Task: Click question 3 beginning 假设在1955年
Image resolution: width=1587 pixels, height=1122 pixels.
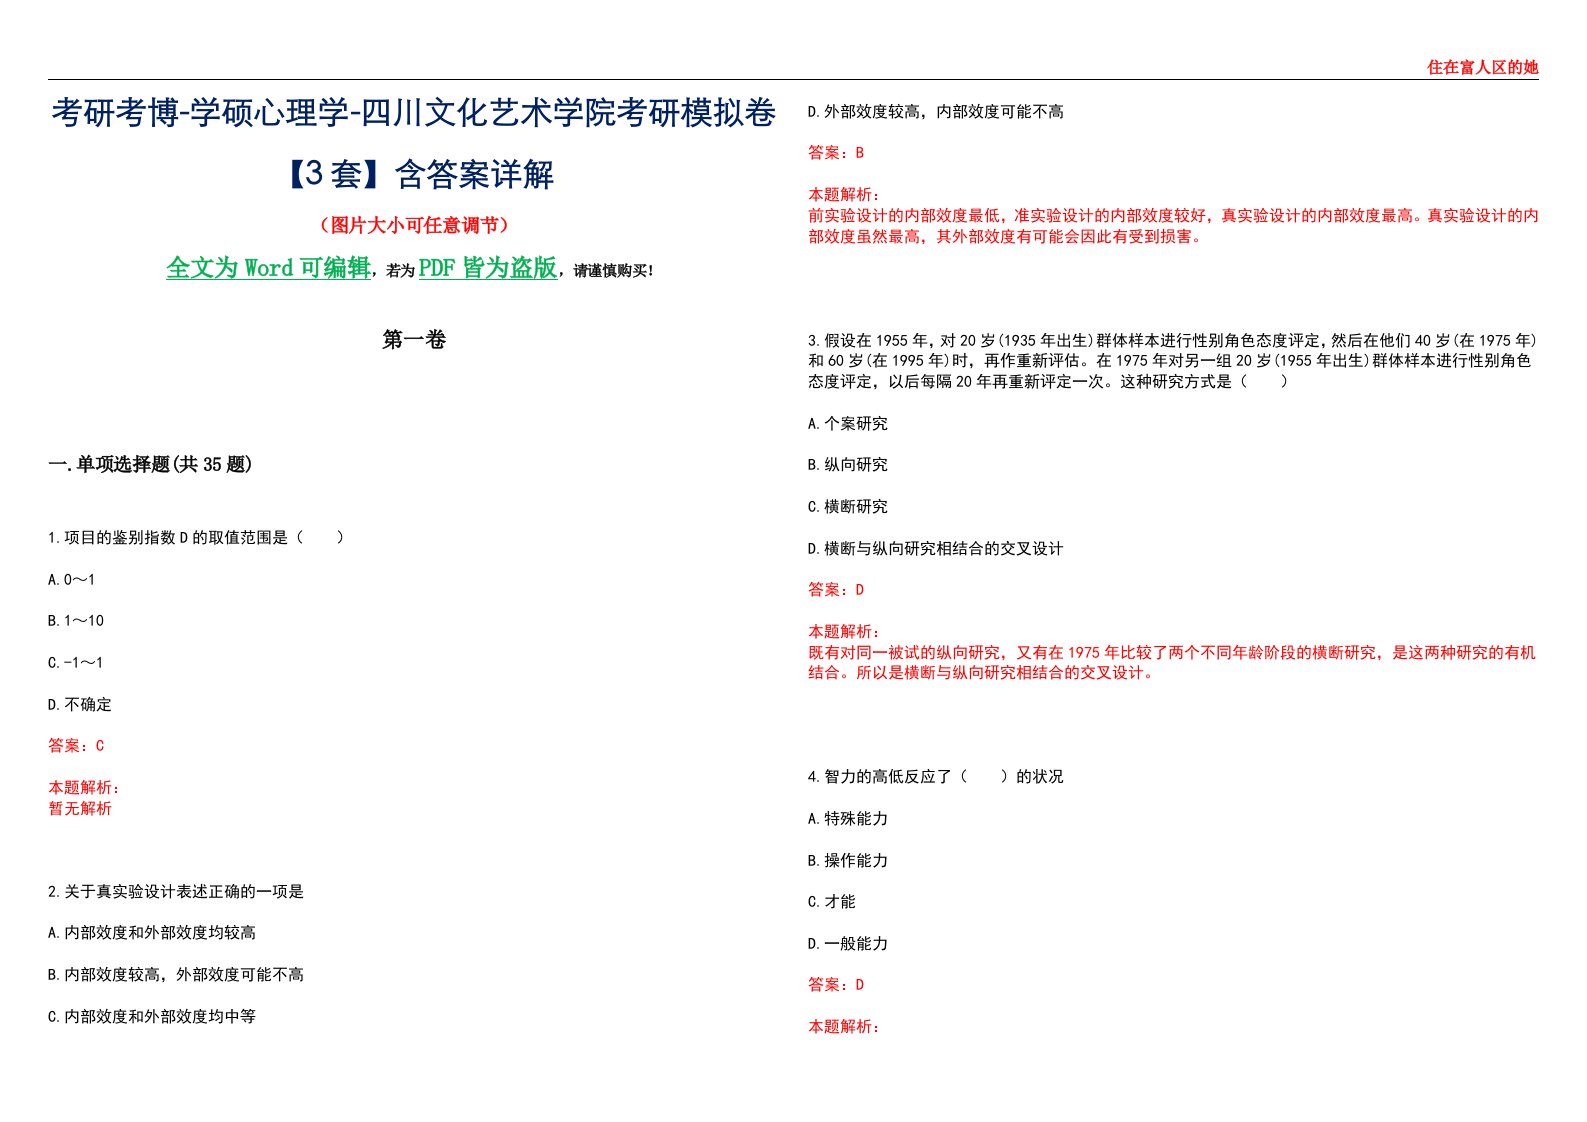Action: tap(1173, 361)
